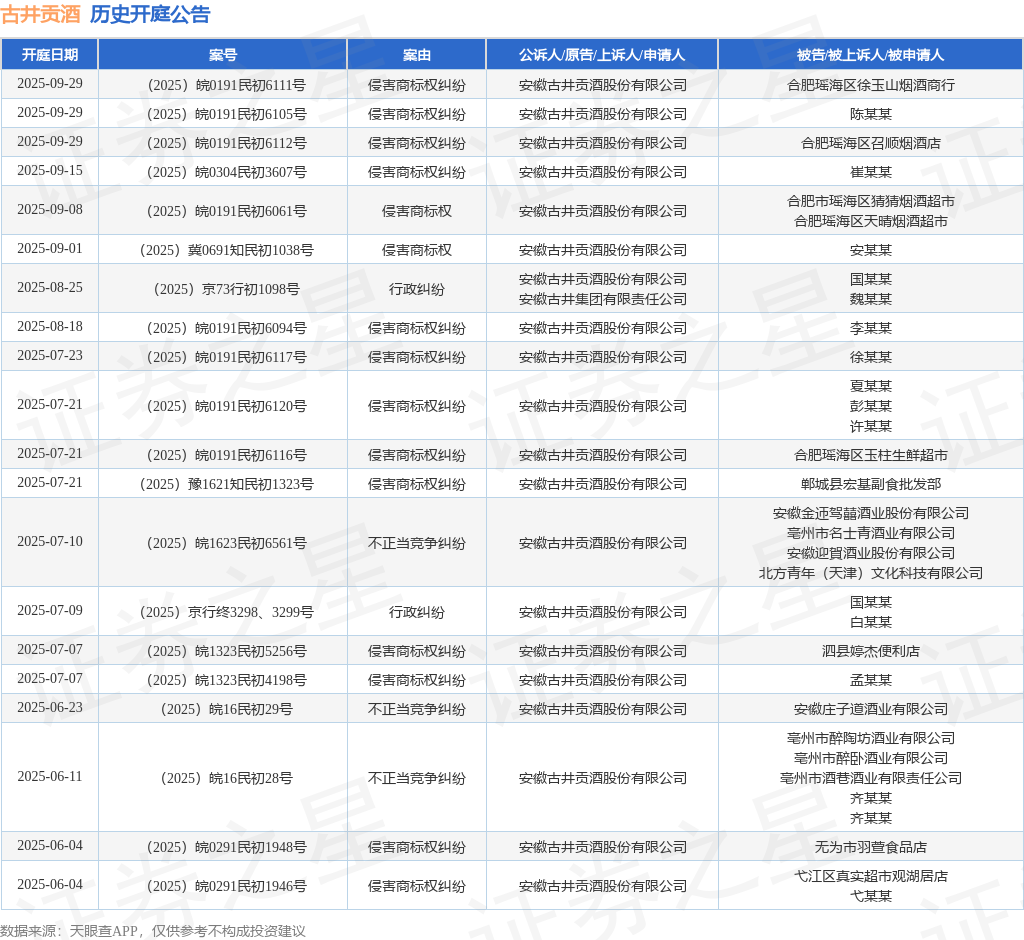Viewport: 1024px width, 940px height.
Task: Click defendant 安徽庄子道酒业有限公司
Action: (871, 709)
